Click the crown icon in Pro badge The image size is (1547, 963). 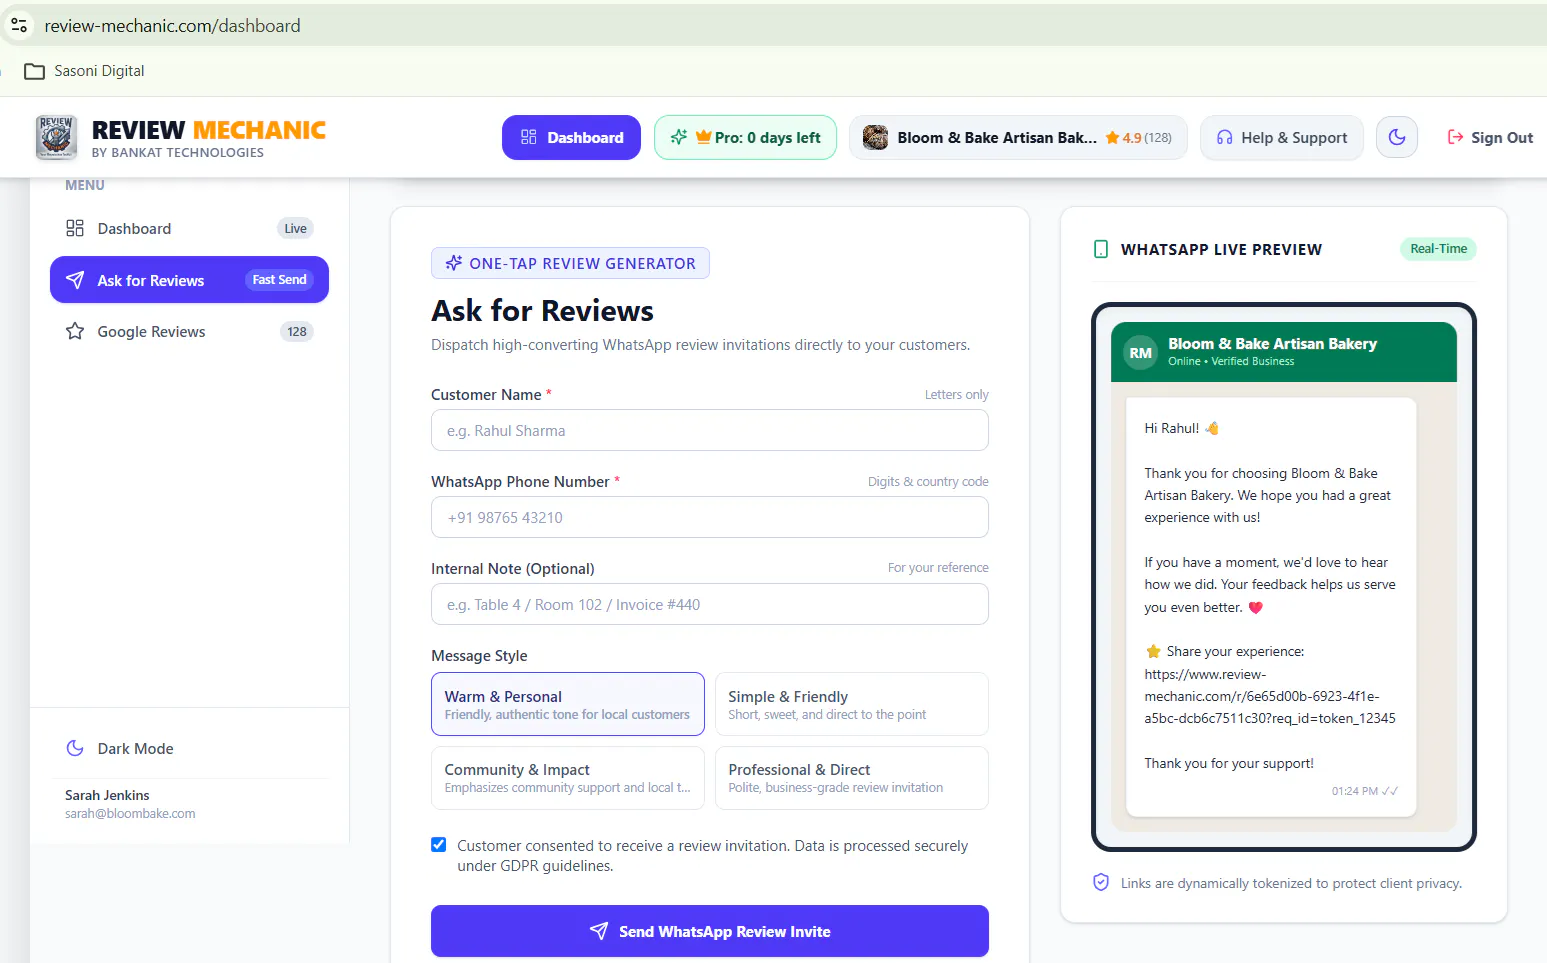(703, 137)
